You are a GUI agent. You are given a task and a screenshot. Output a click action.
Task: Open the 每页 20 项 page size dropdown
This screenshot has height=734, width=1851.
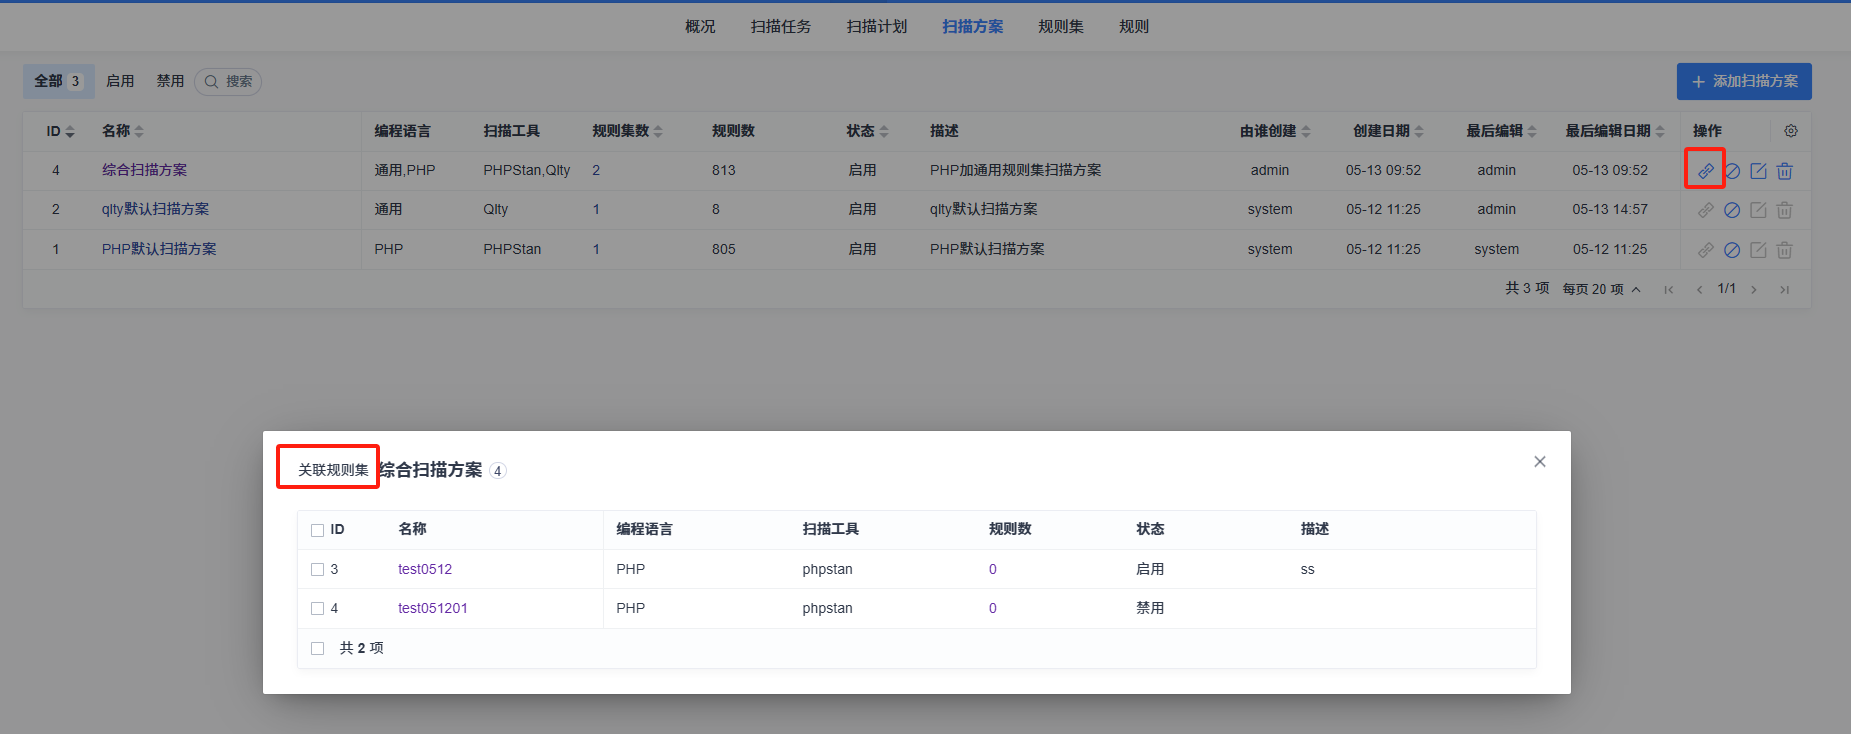point(1602,289)
